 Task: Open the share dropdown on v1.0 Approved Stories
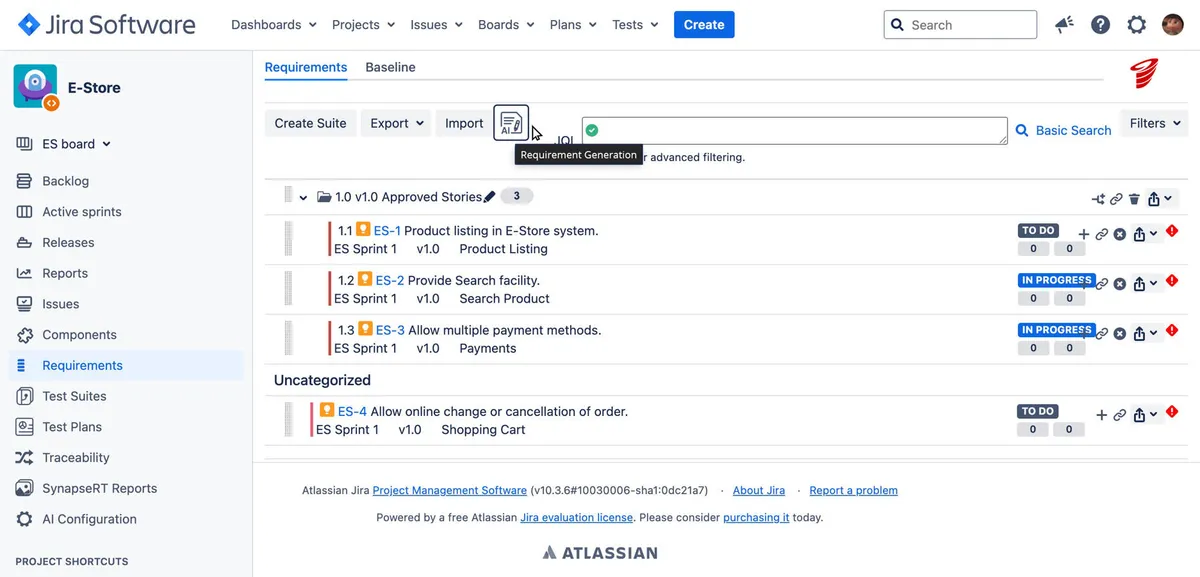tap(1159, 199)
